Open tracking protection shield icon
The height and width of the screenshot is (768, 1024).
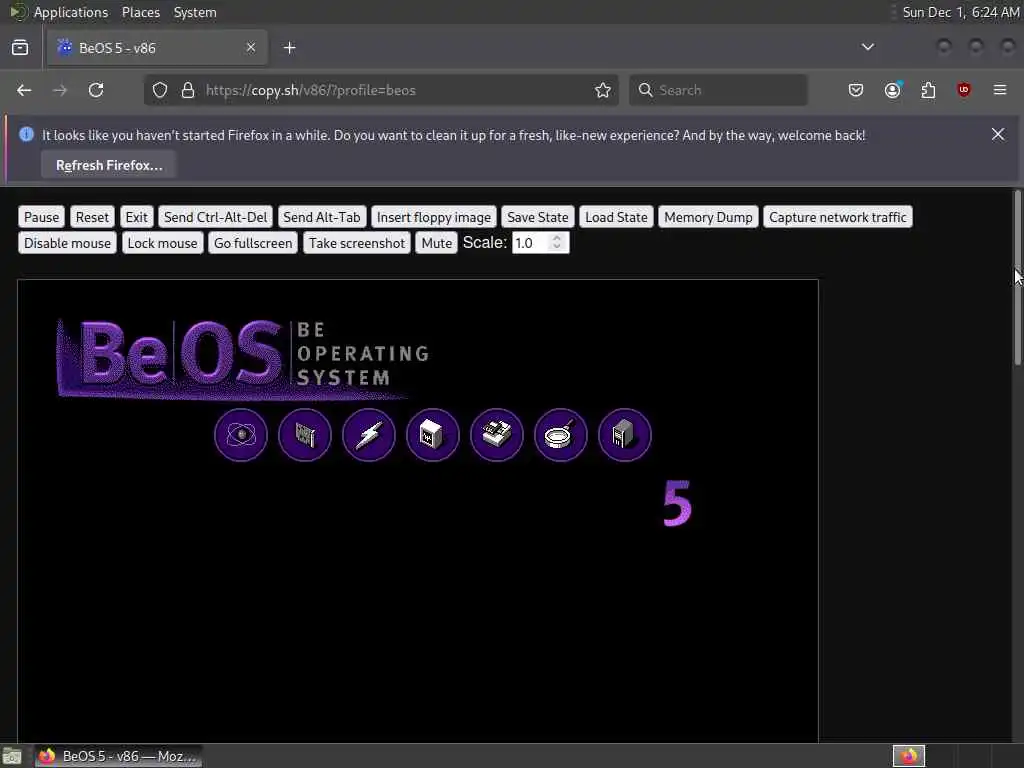pos(160,90)
